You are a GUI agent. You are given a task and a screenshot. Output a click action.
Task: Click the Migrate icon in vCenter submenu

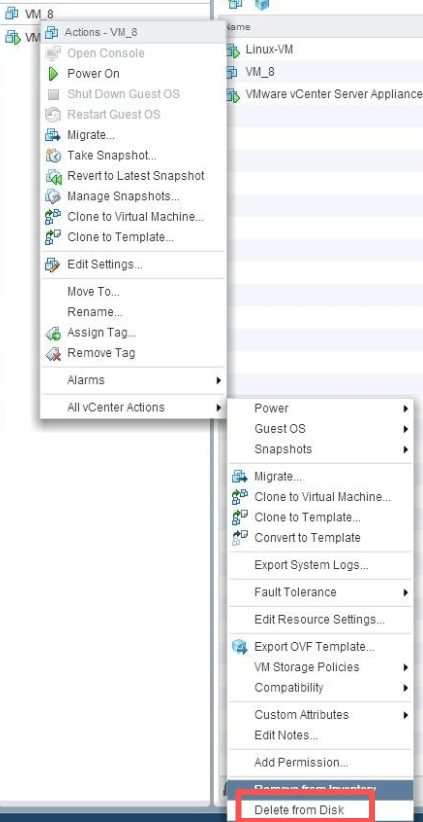pyautogui.click(x=240, y=477)
